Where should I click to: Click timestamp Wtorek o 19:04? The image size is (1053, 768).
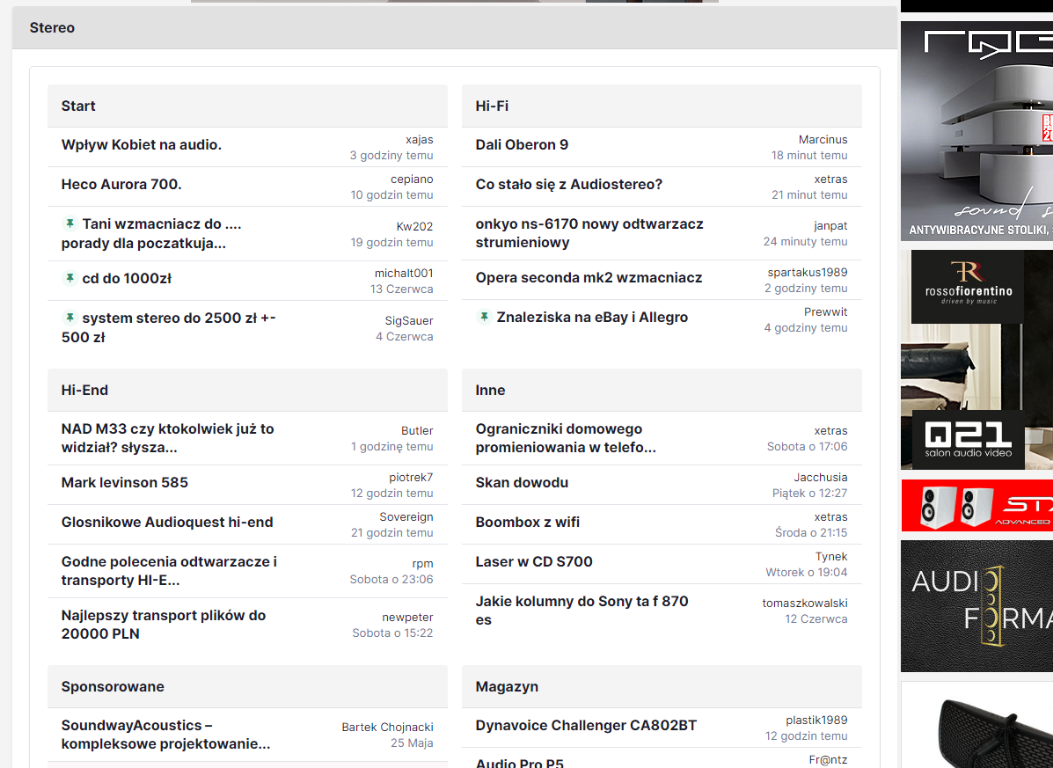807,572
